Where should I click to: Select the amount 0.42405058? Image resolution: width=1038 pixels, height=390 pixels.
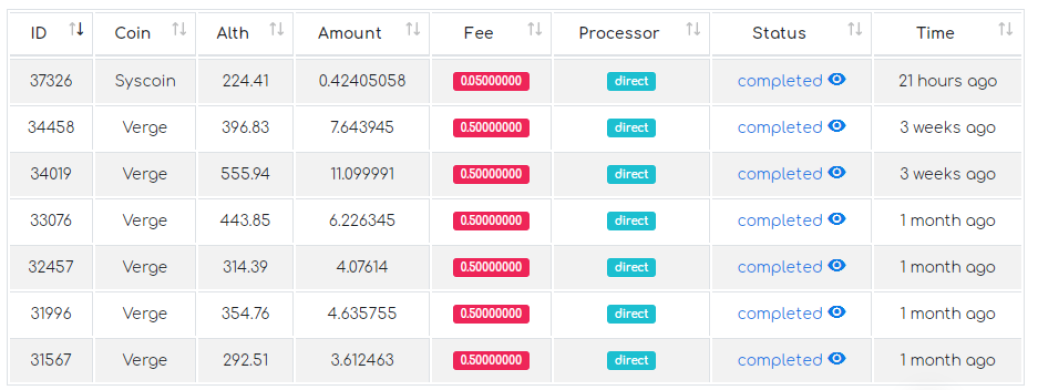(362, 81)
